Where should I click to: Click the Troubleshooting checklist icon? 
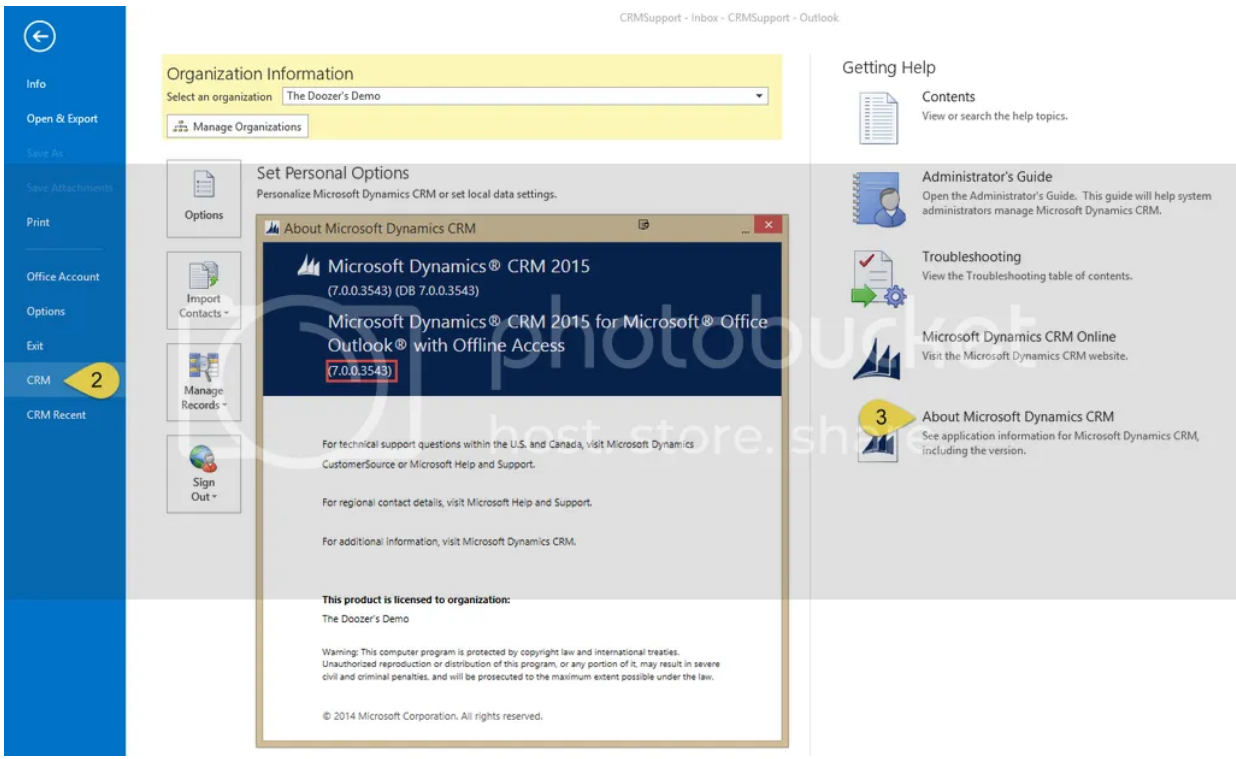(879, 279)
